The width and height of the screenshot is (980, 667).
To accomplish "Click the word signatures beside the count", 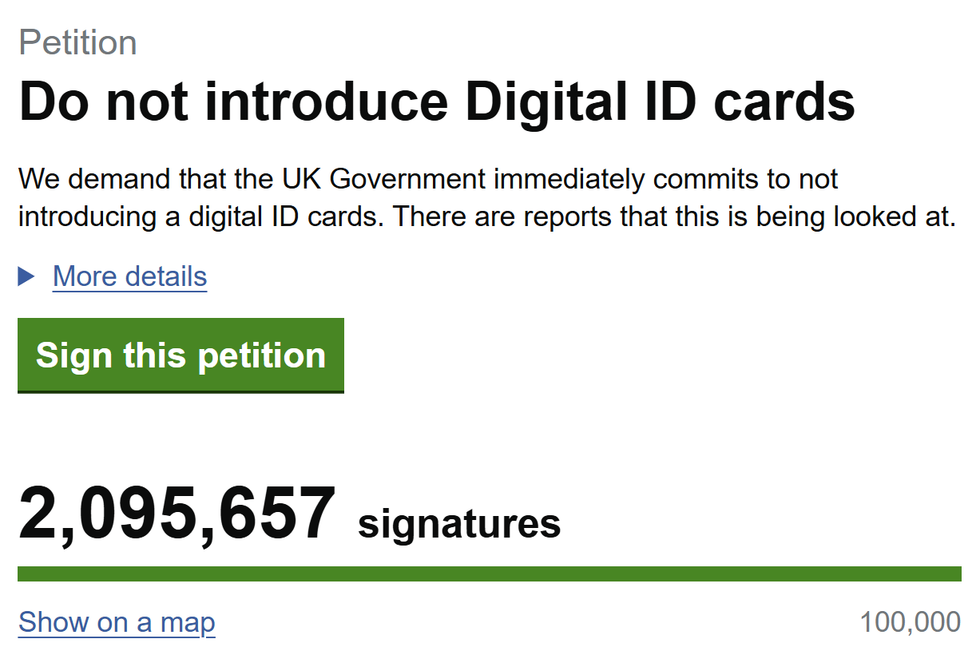I will click(459, 521).
